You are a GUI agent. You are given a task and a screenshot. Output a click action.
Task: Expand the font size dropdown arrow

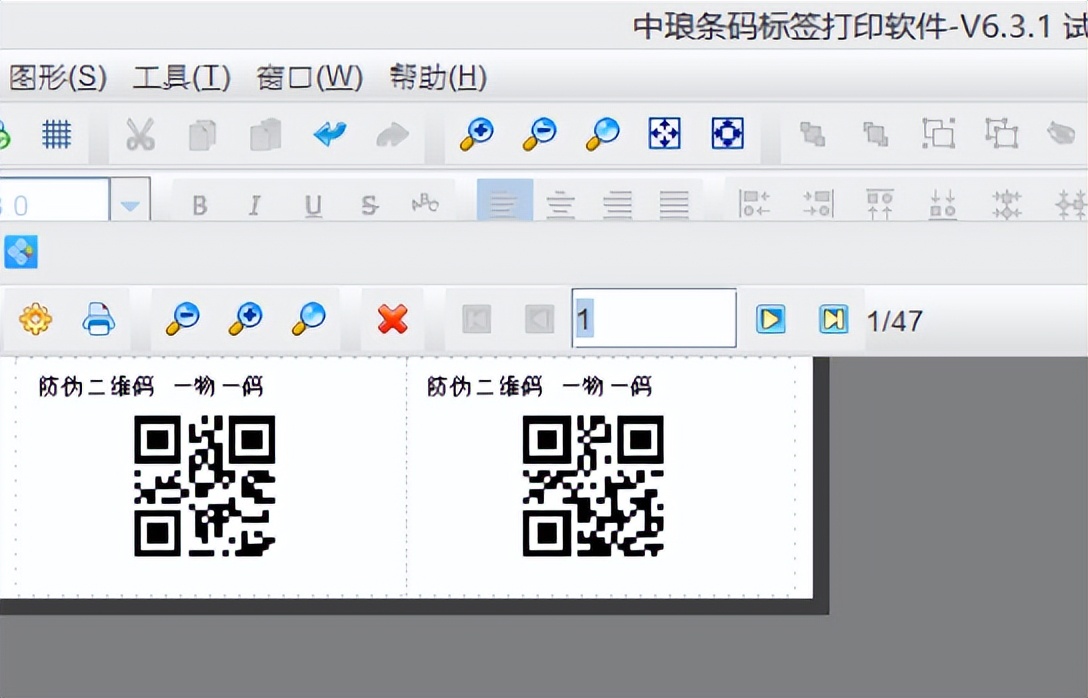point(130,204)
